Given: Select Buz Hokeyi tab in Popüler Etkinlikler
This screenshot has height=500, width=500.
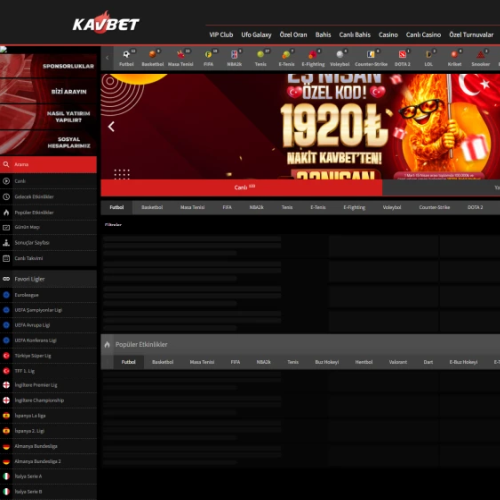Looking at the screenshot, I should 327,362.
